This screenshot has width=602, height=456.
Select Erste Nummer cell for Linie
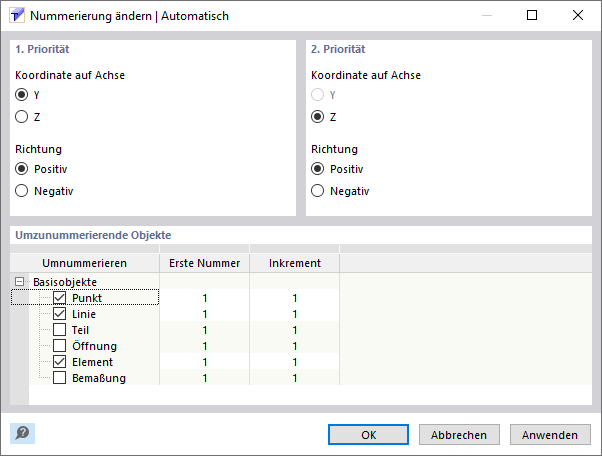pyautogui.click(x=205, y=314)
